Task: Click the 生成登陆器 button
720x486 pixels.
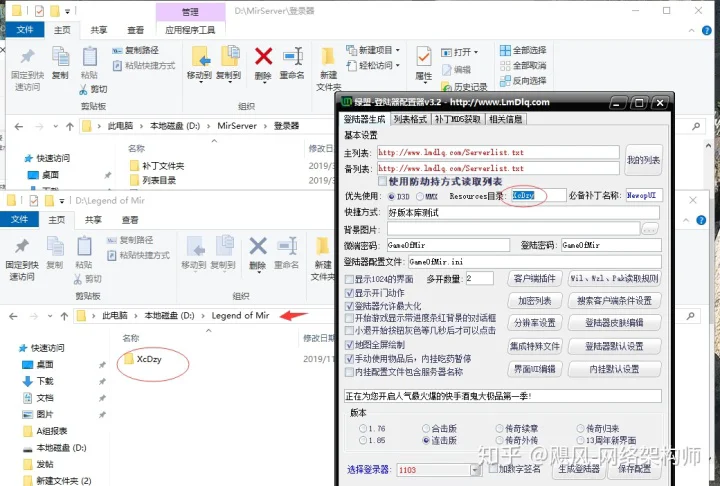Action: (578, 469)
